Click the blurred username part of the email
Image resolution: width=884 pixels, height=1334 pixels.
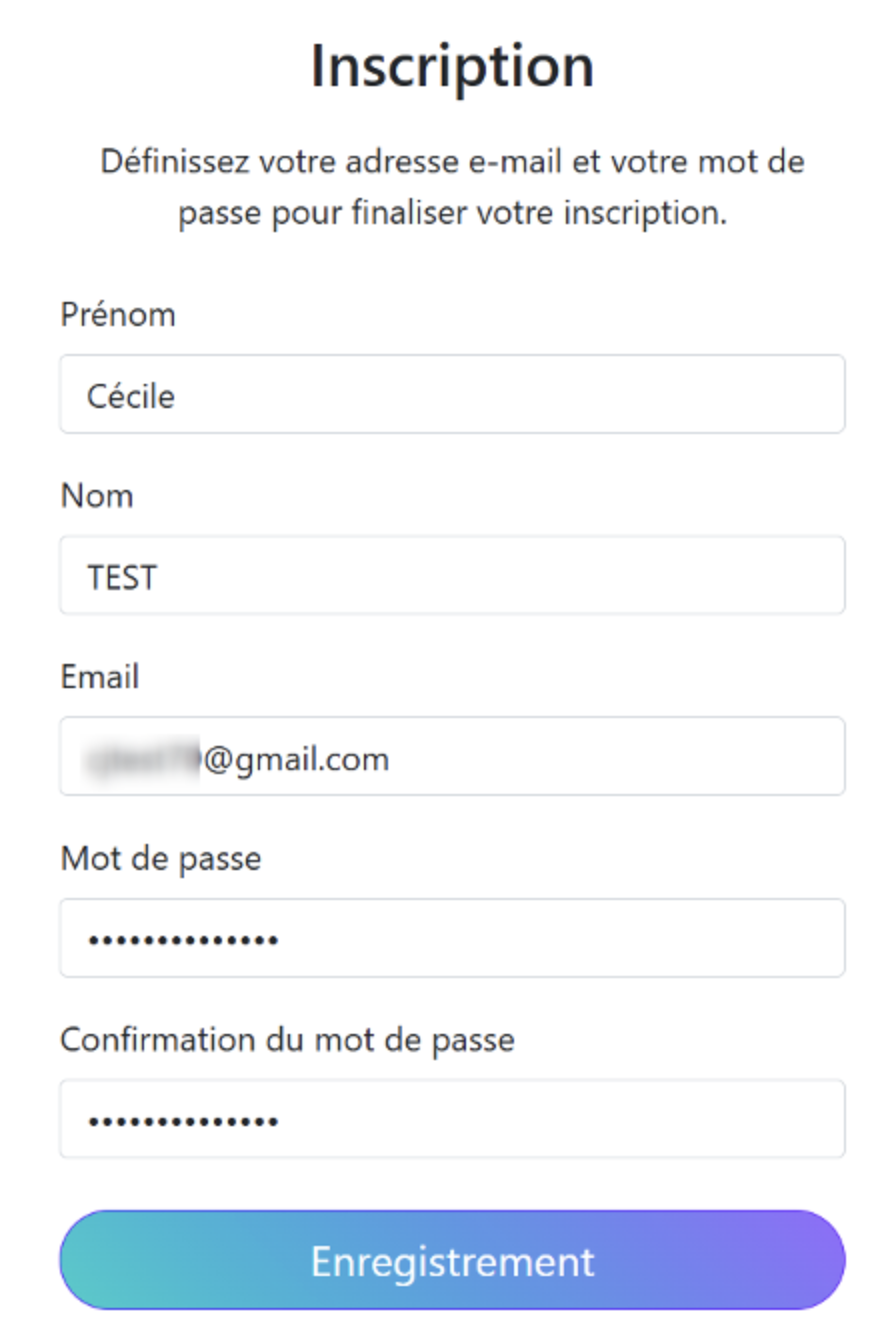(x=143, y=759)
